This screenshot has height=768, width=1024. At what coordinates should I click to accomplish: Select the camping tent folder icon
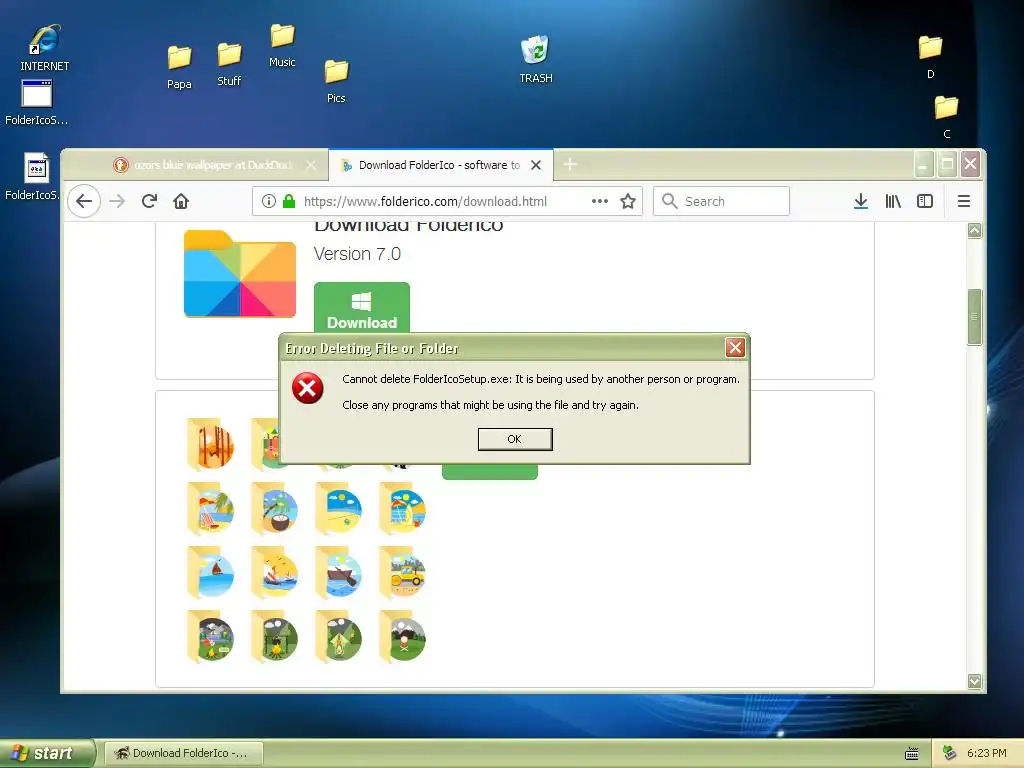pos(339,637)
